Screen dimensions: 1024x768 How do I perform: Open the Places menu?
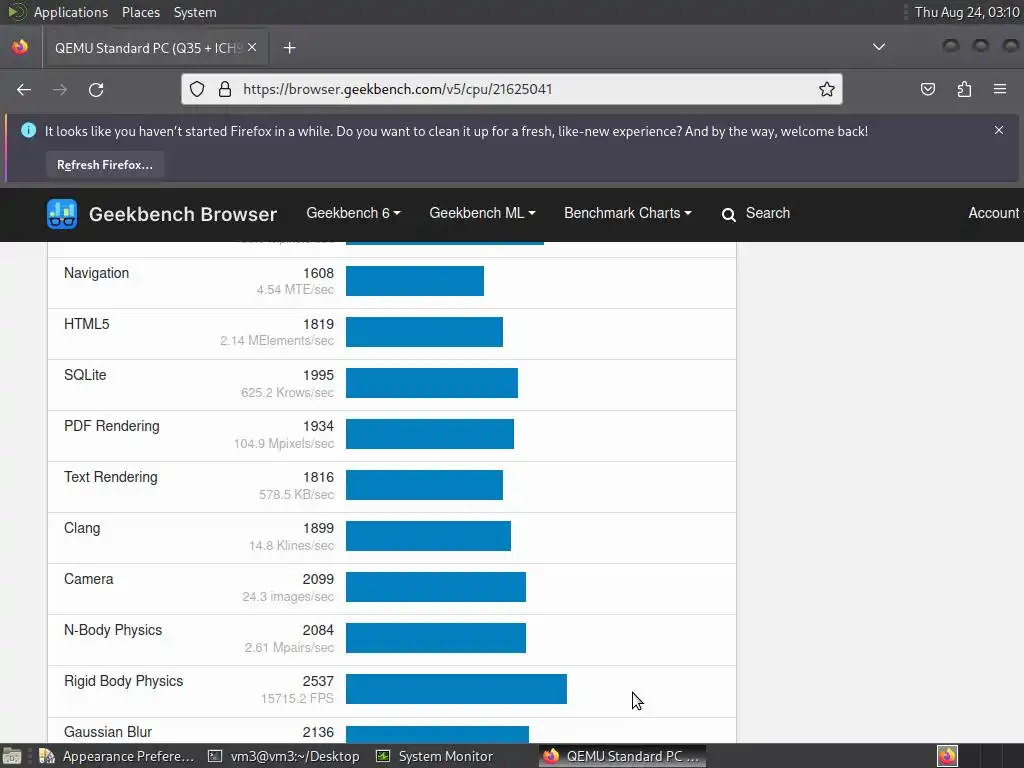(141, 12)
